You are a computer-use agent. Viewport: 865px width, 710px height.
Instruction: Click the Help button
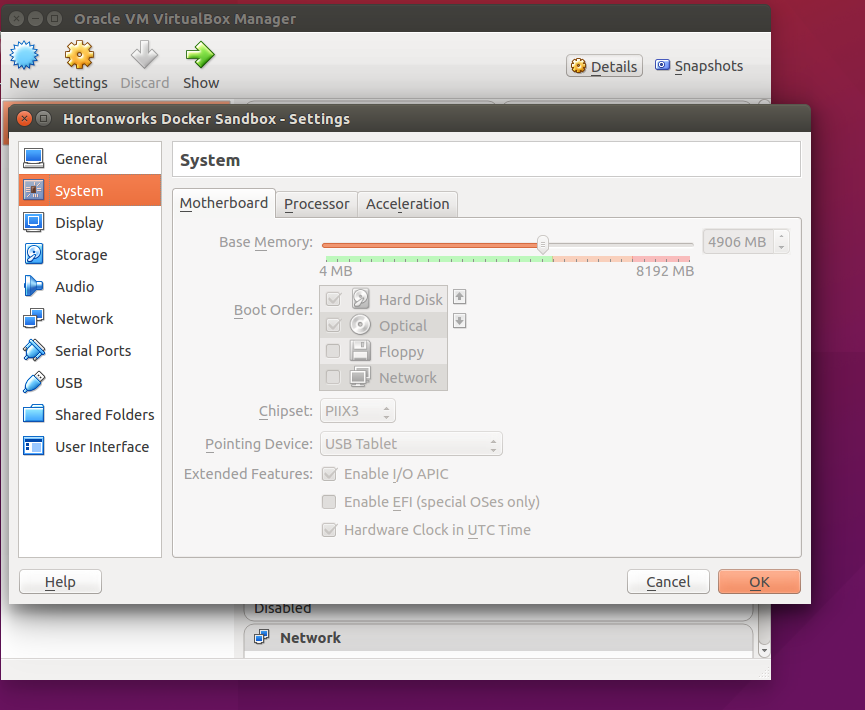tap(60, 582)
